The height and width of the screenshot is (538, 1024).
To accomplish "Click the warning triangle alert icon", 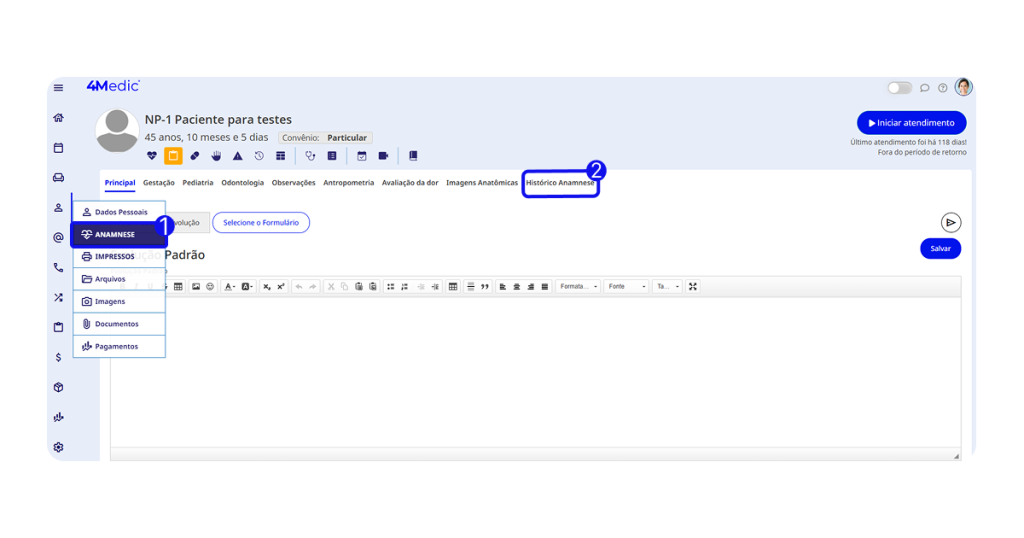I will (238, 156).
